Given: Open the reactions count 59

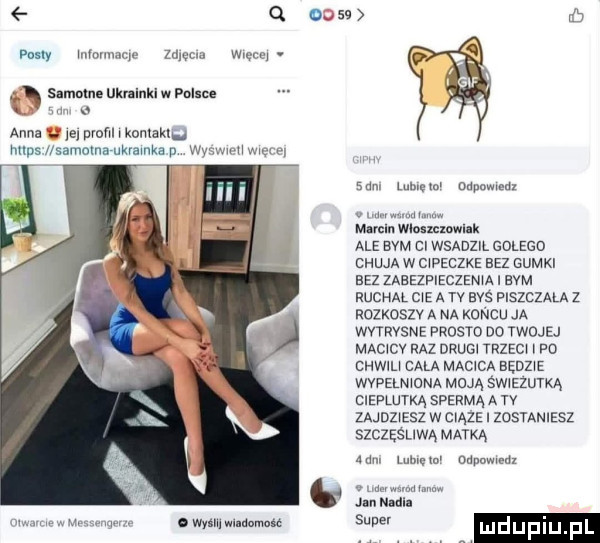Looking at the screenshot, I should click(344, 15).
